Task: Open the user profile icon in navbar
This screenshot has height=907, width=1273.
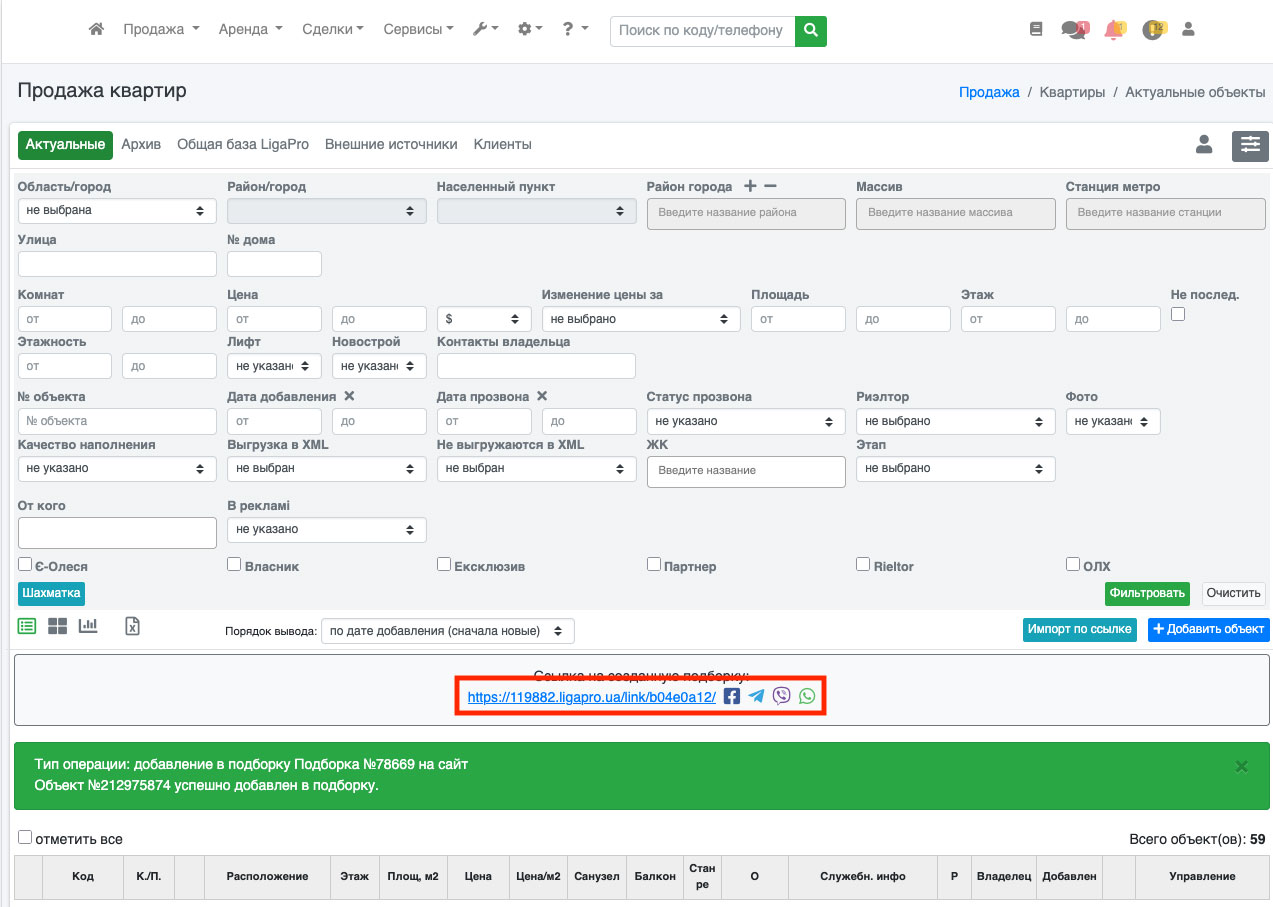Action: 1188,30
